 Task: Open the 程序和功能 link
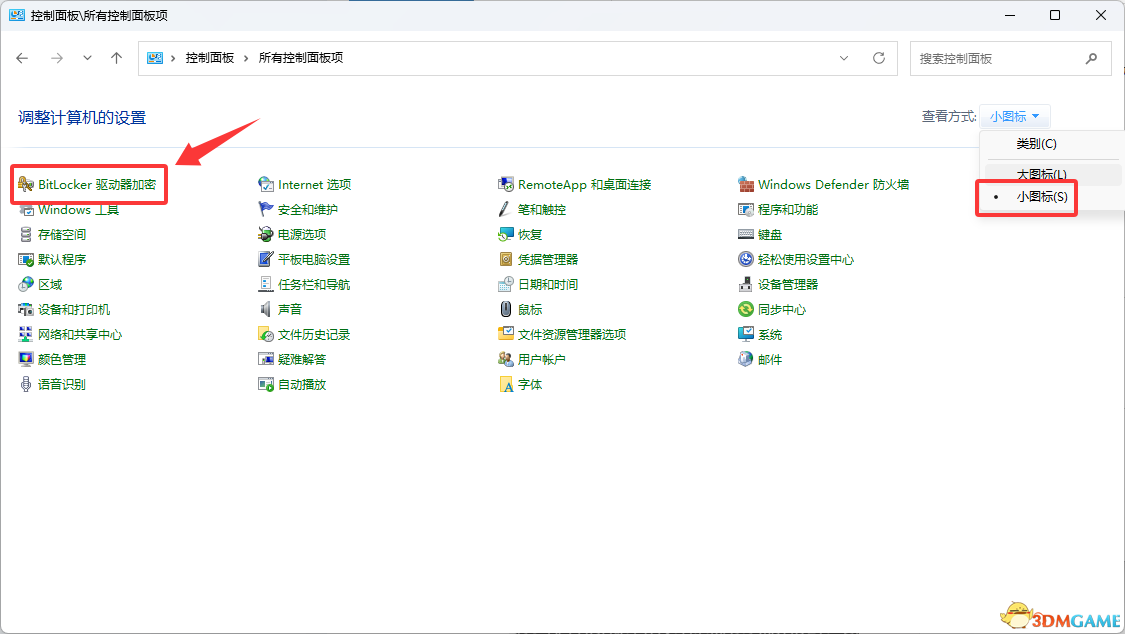pos(787,210)
